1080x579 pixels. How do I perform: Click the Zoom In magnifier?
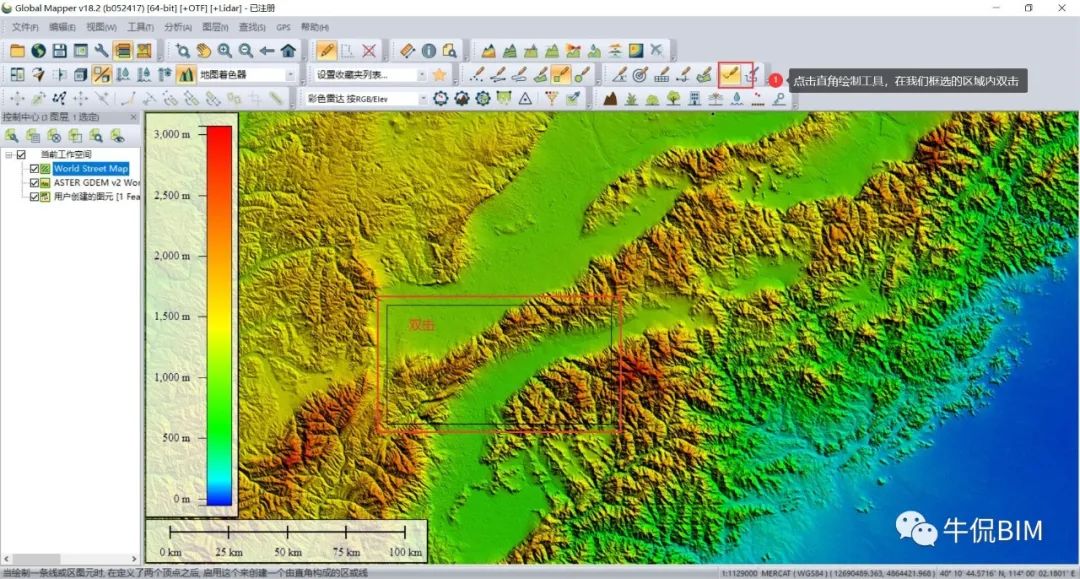[225, 50]
